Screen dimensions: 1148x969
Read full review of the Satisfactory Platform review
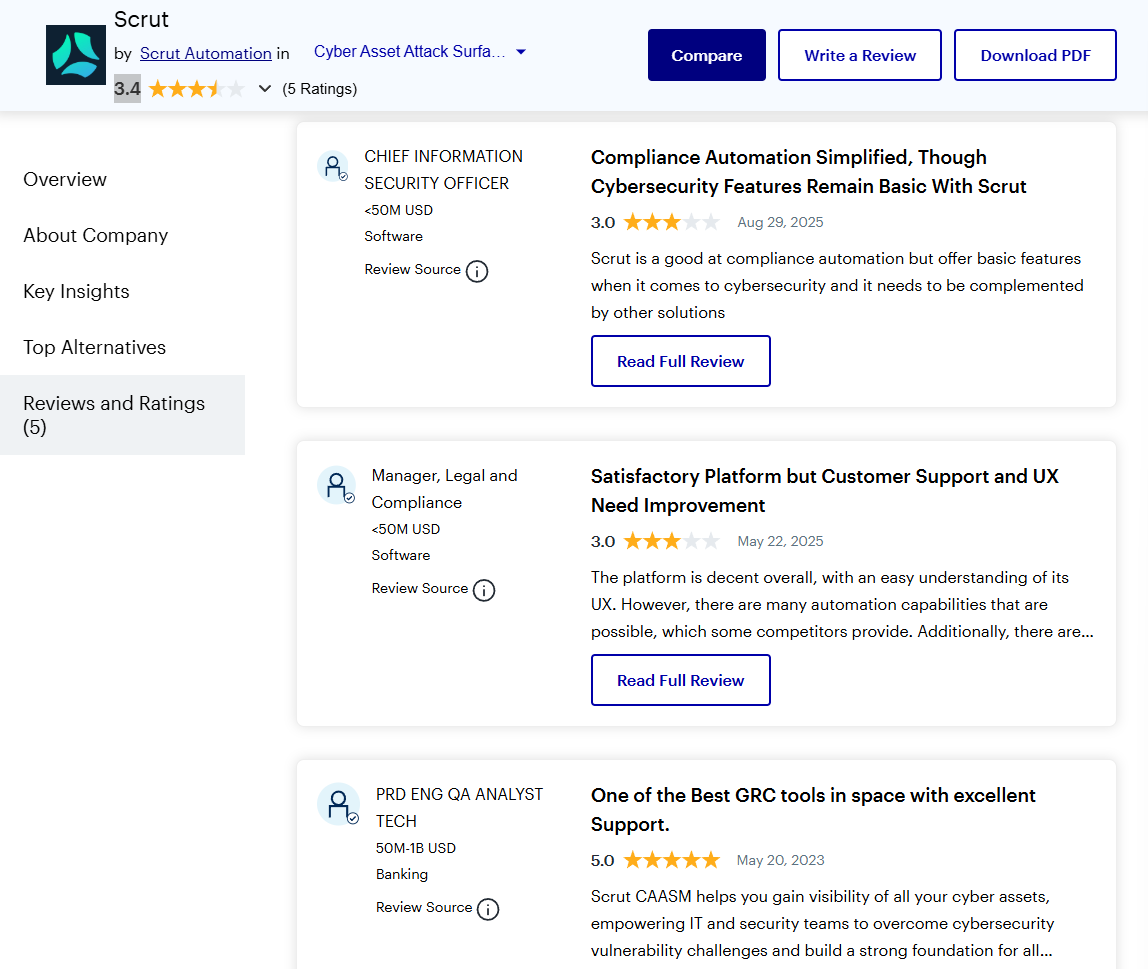[x=680, y=680]
